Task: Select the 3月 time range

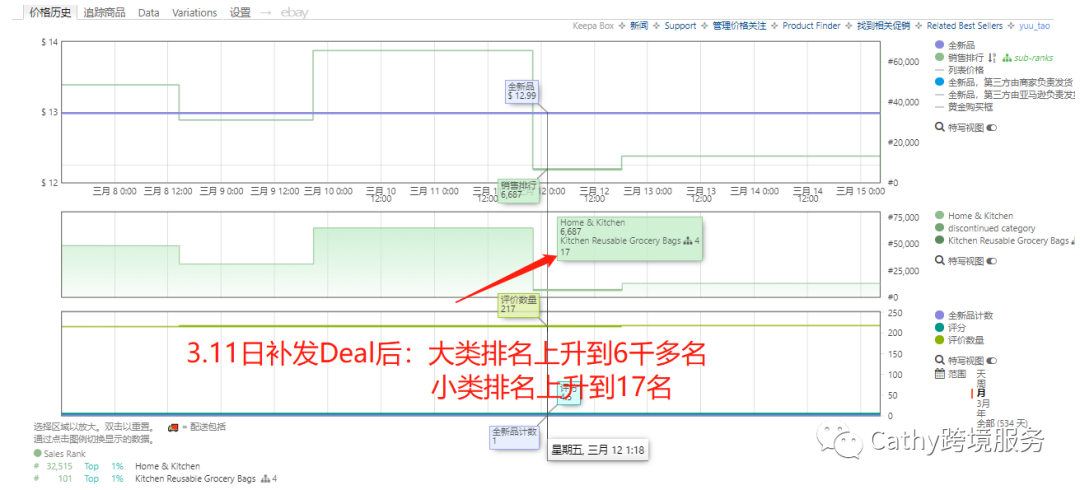Action: tap(984, 403)
